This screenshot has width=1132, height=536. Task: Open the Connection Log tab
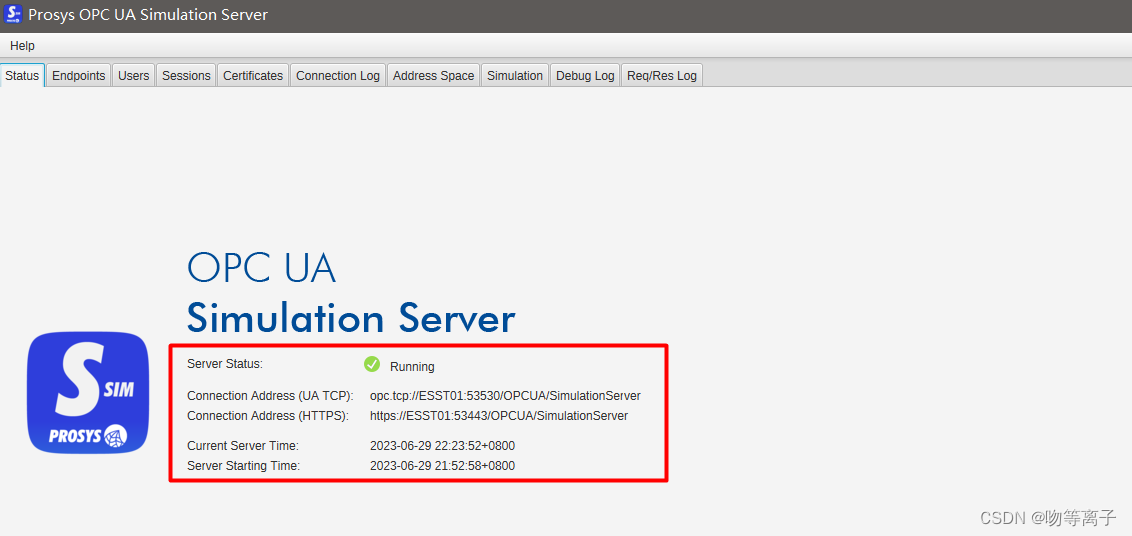(x=338, y=75)
